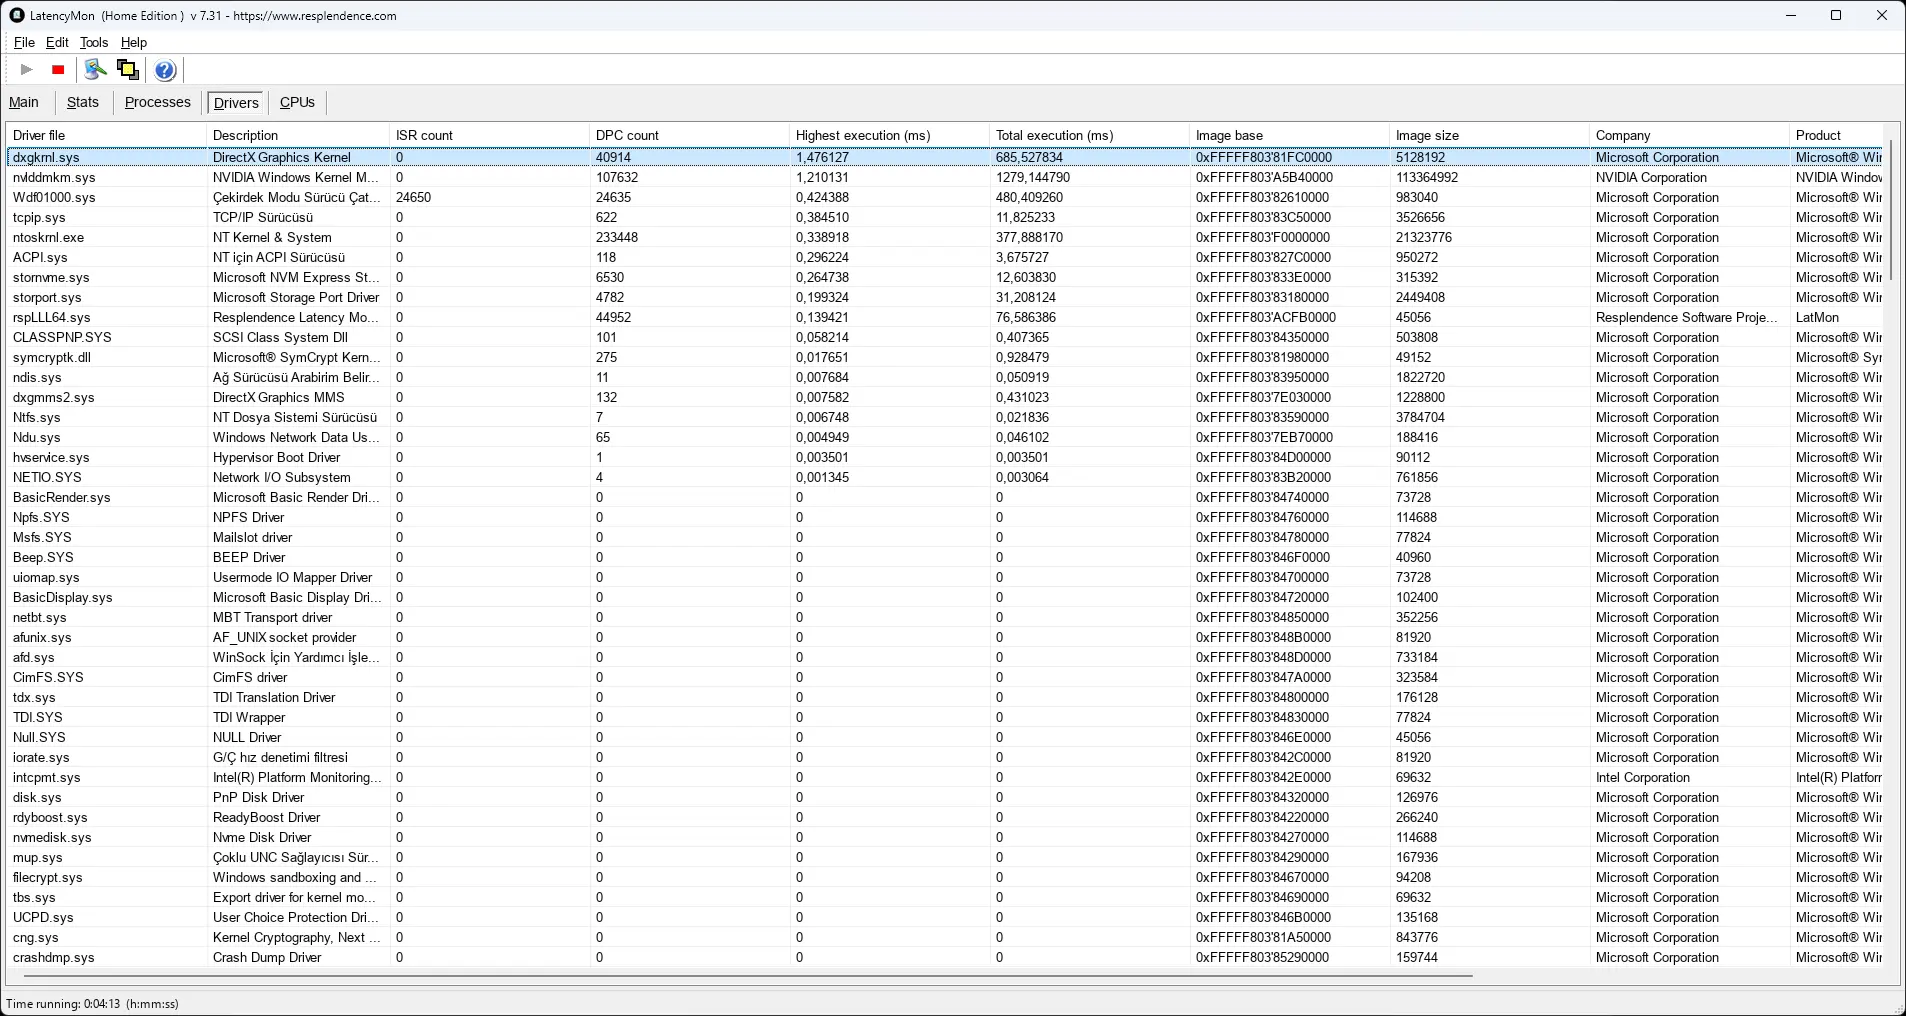This screenshot has height=1016, width=1906.
Task: Select the dxgmms2.sys driver row
Action: [x=944, y=397]
